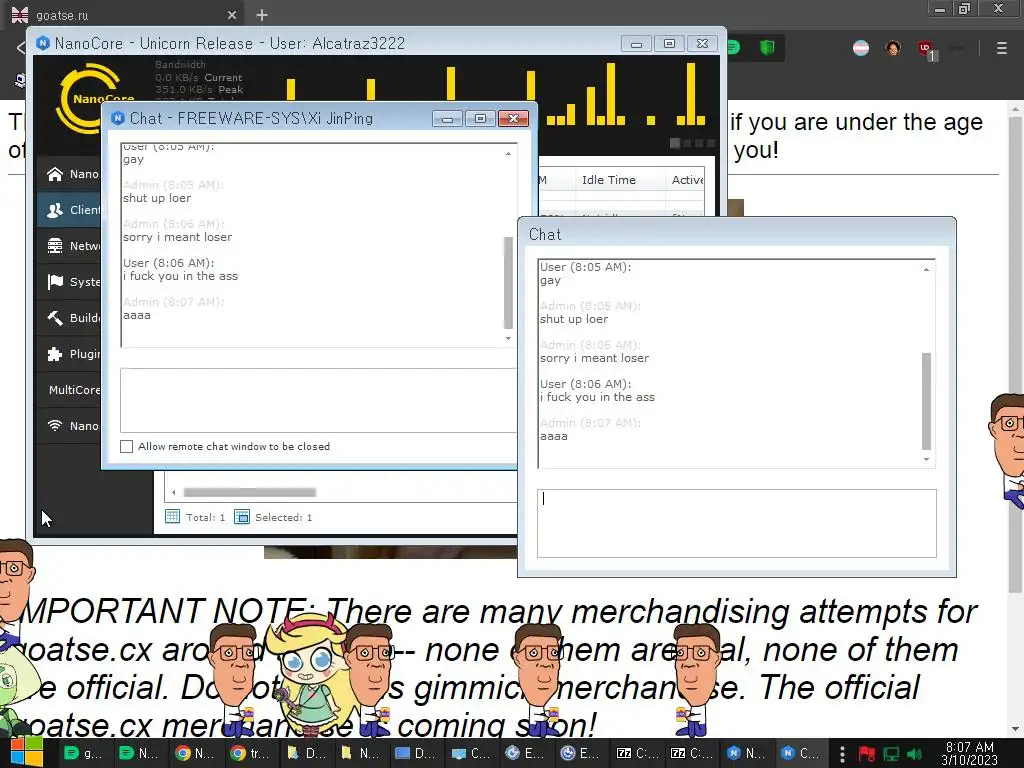Click up arrow of admin chat scrollbar
Image resolution: width=1024 pixels, height=768 pixels.
click(x=508, y=153)
